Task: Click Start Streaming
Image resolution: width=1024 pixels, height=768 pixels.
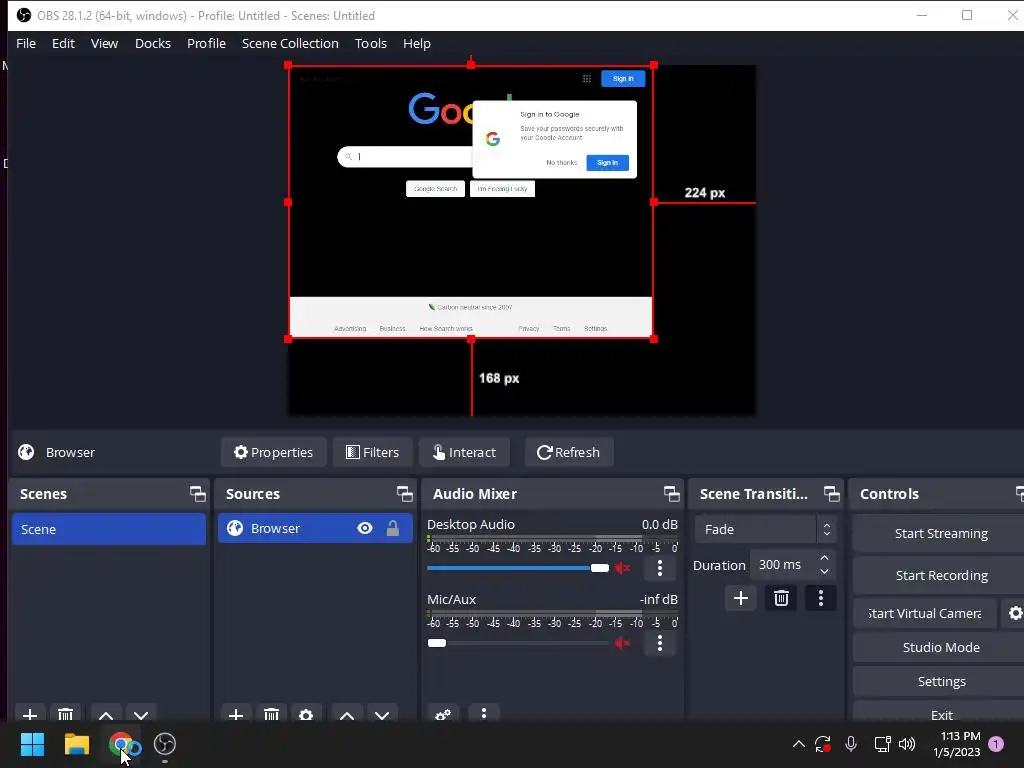Action: click(x=941, y=534)
